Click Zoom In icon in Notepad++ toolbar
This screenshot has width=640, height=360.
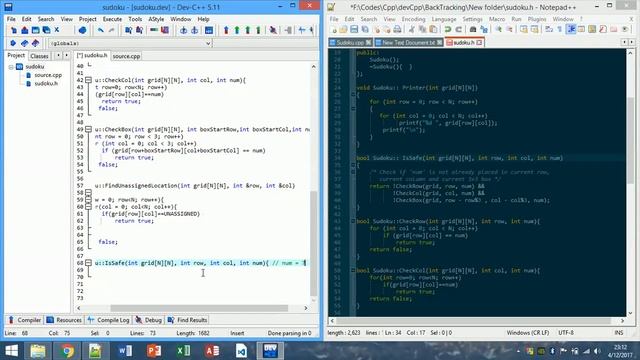pos(498,29)
